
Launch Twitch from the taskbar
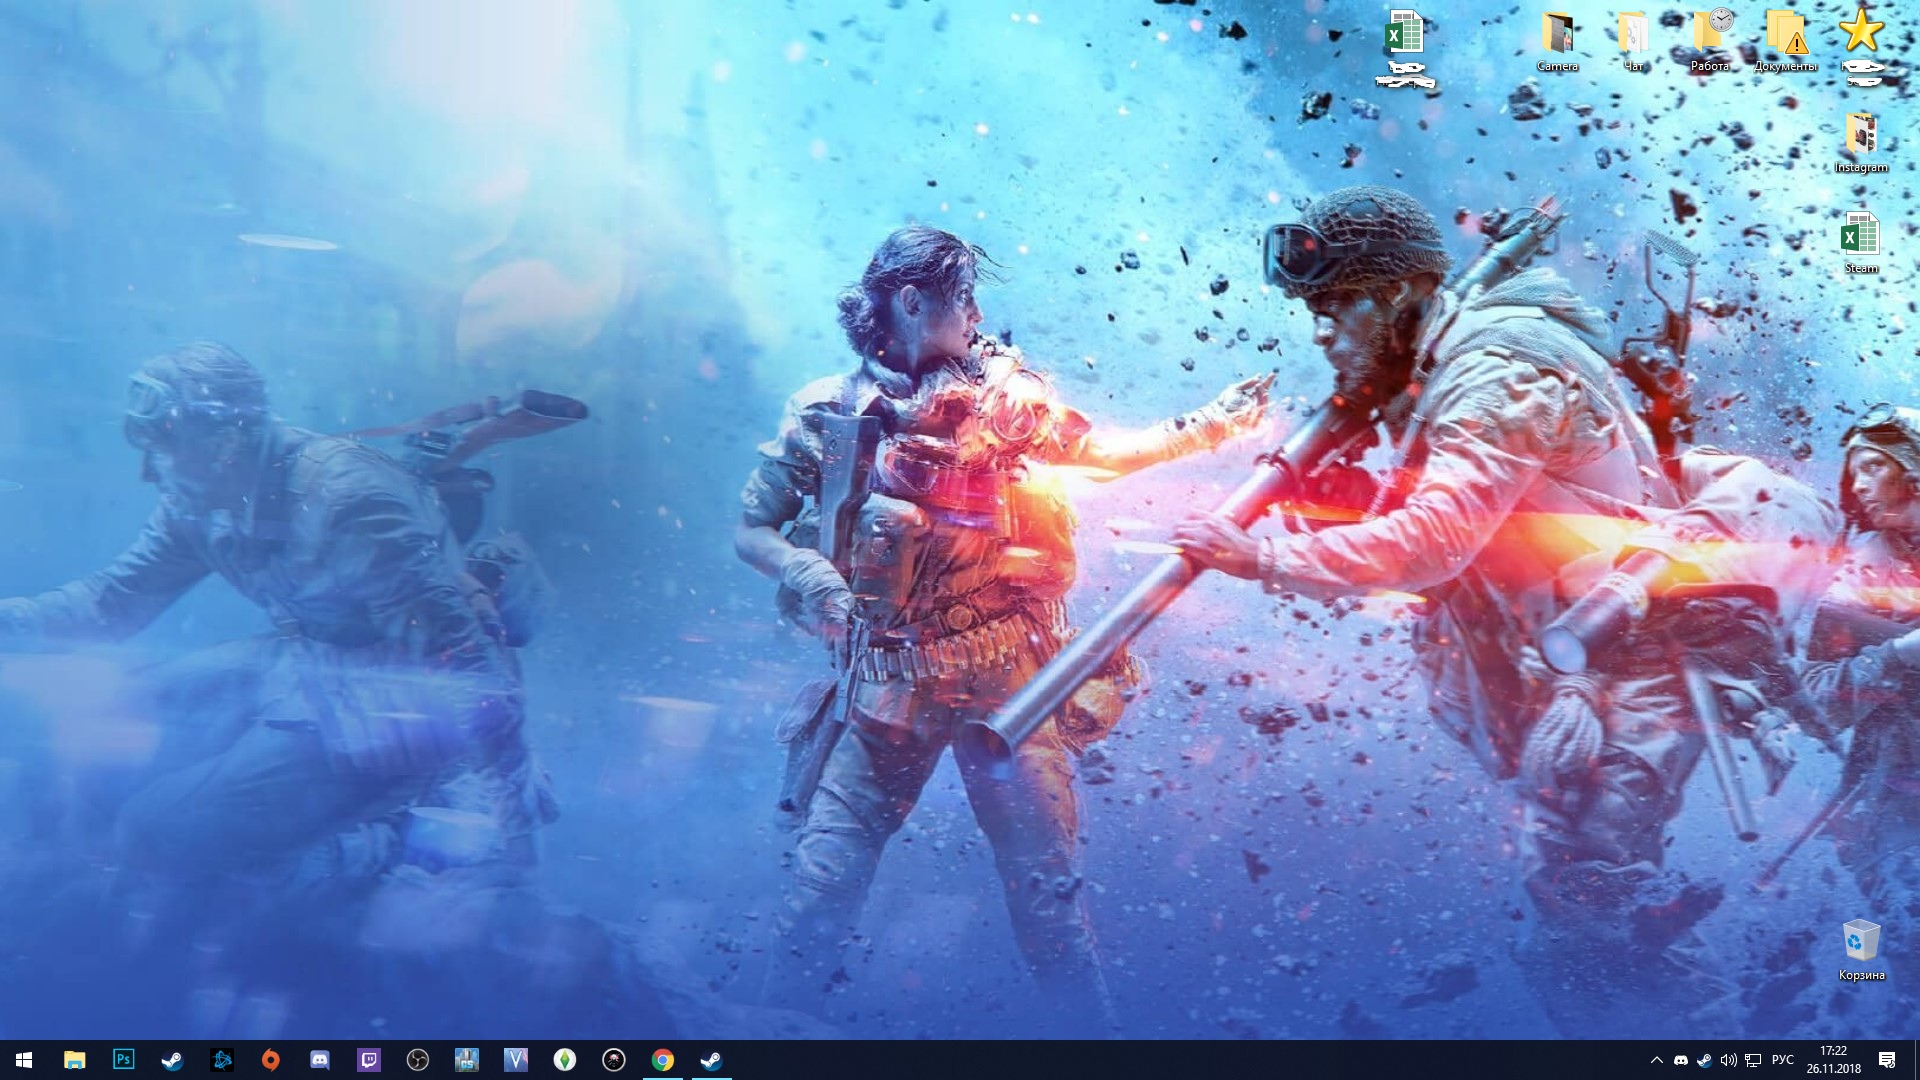(x=369, y=1060)
